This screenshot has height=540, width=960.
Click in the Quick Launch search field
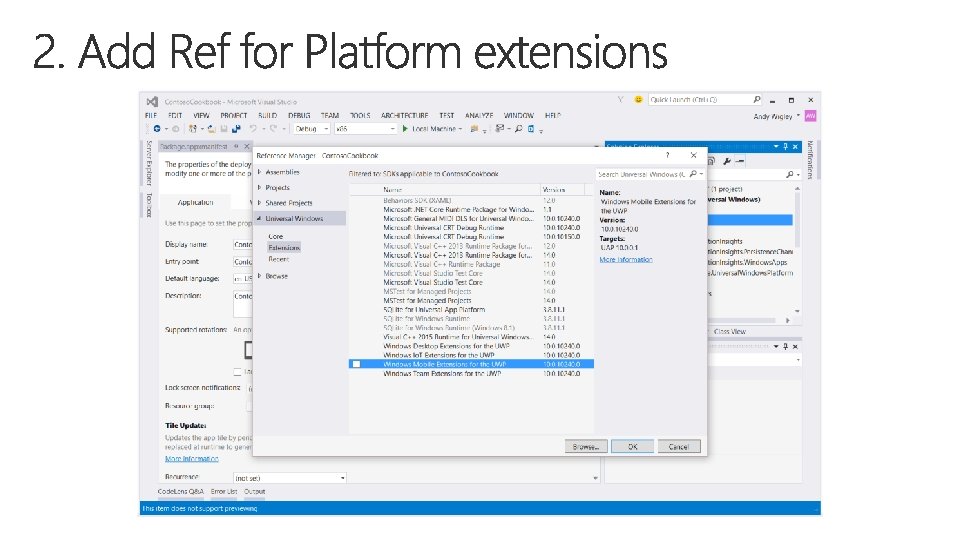(x=700, y=99)
